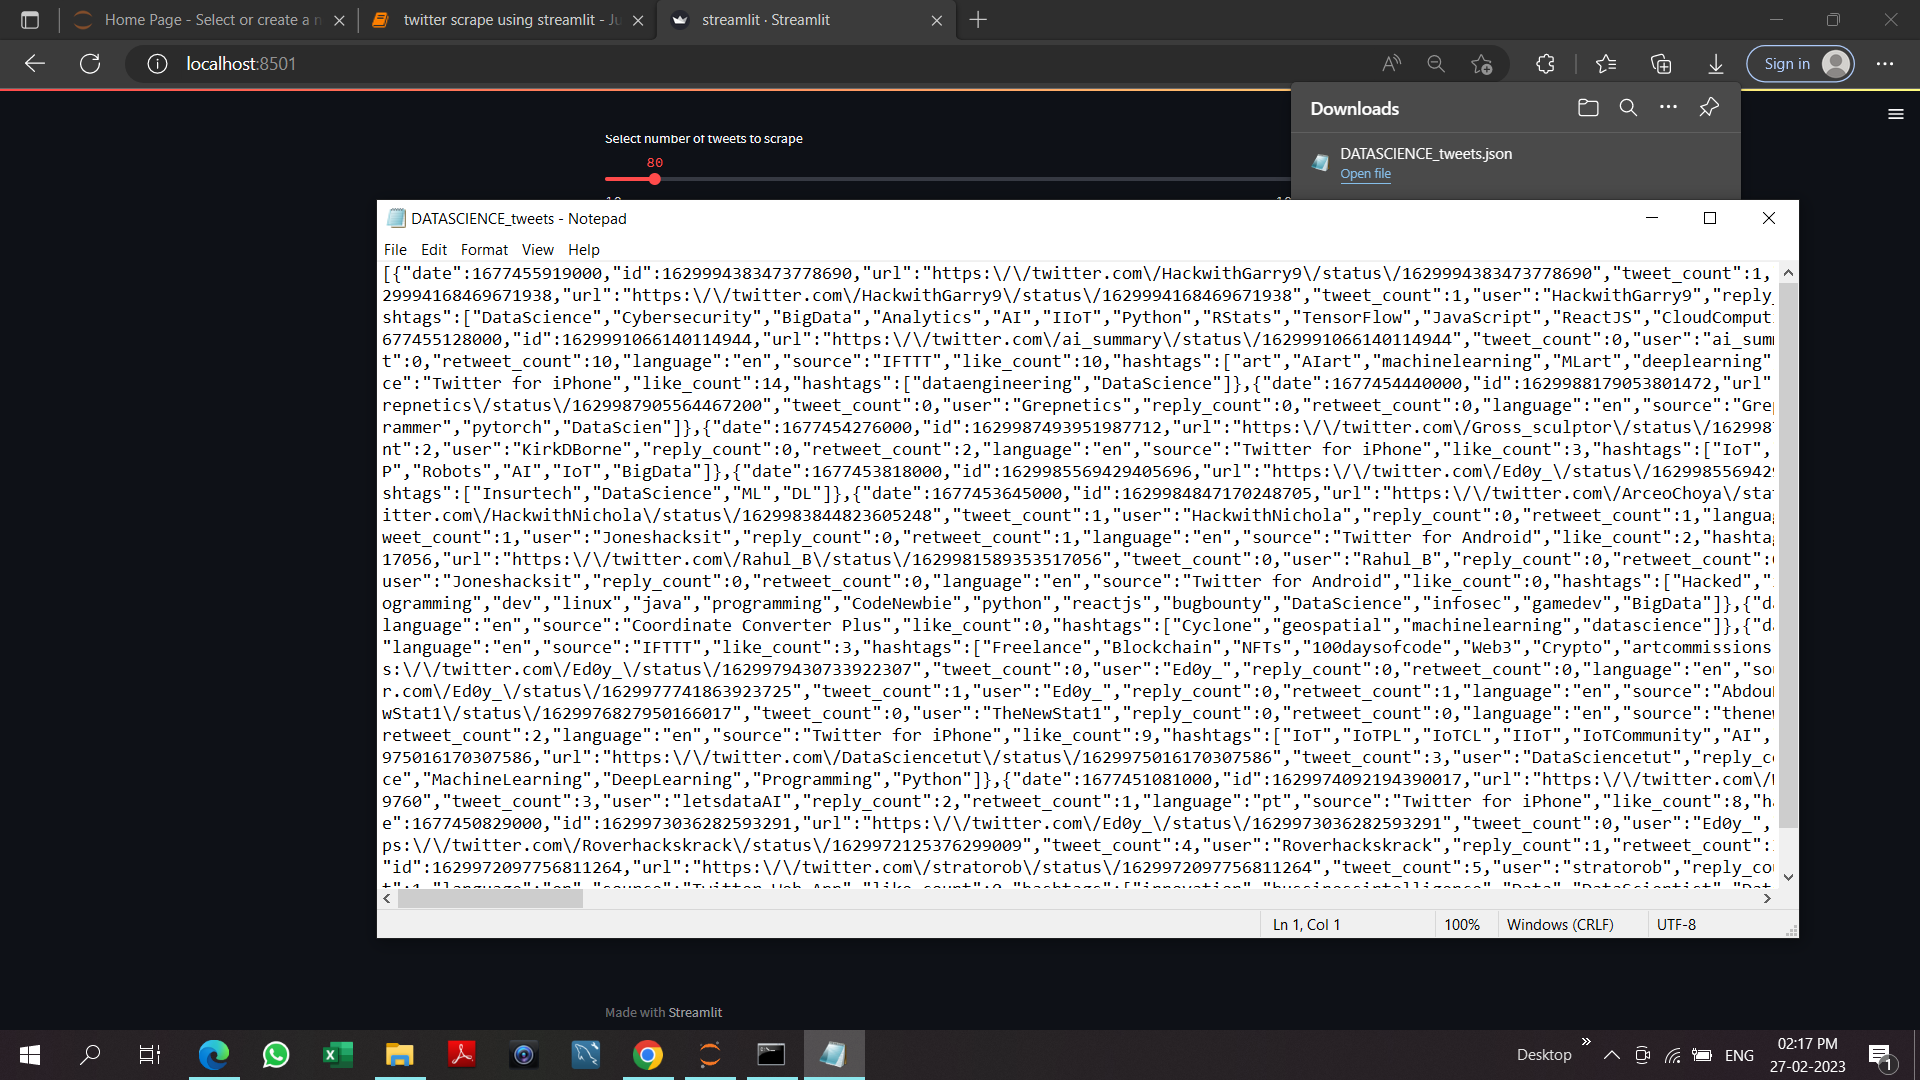The height and width of the screenshot is (1080, 1920).
Task: Search downloads using the magnifier icon
Action: (x=1628, y=107)
